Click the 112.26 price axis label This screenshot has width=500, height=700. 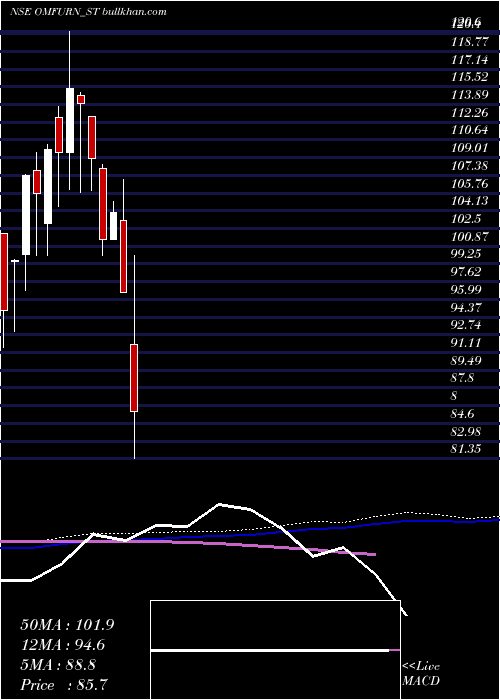pyautogui.click(x=469, y=113)
